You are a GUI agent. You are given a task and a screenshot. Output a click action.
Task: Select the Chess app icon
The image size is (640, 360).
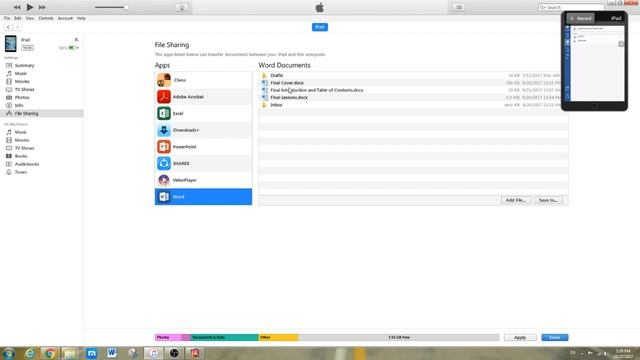point(164,80)
